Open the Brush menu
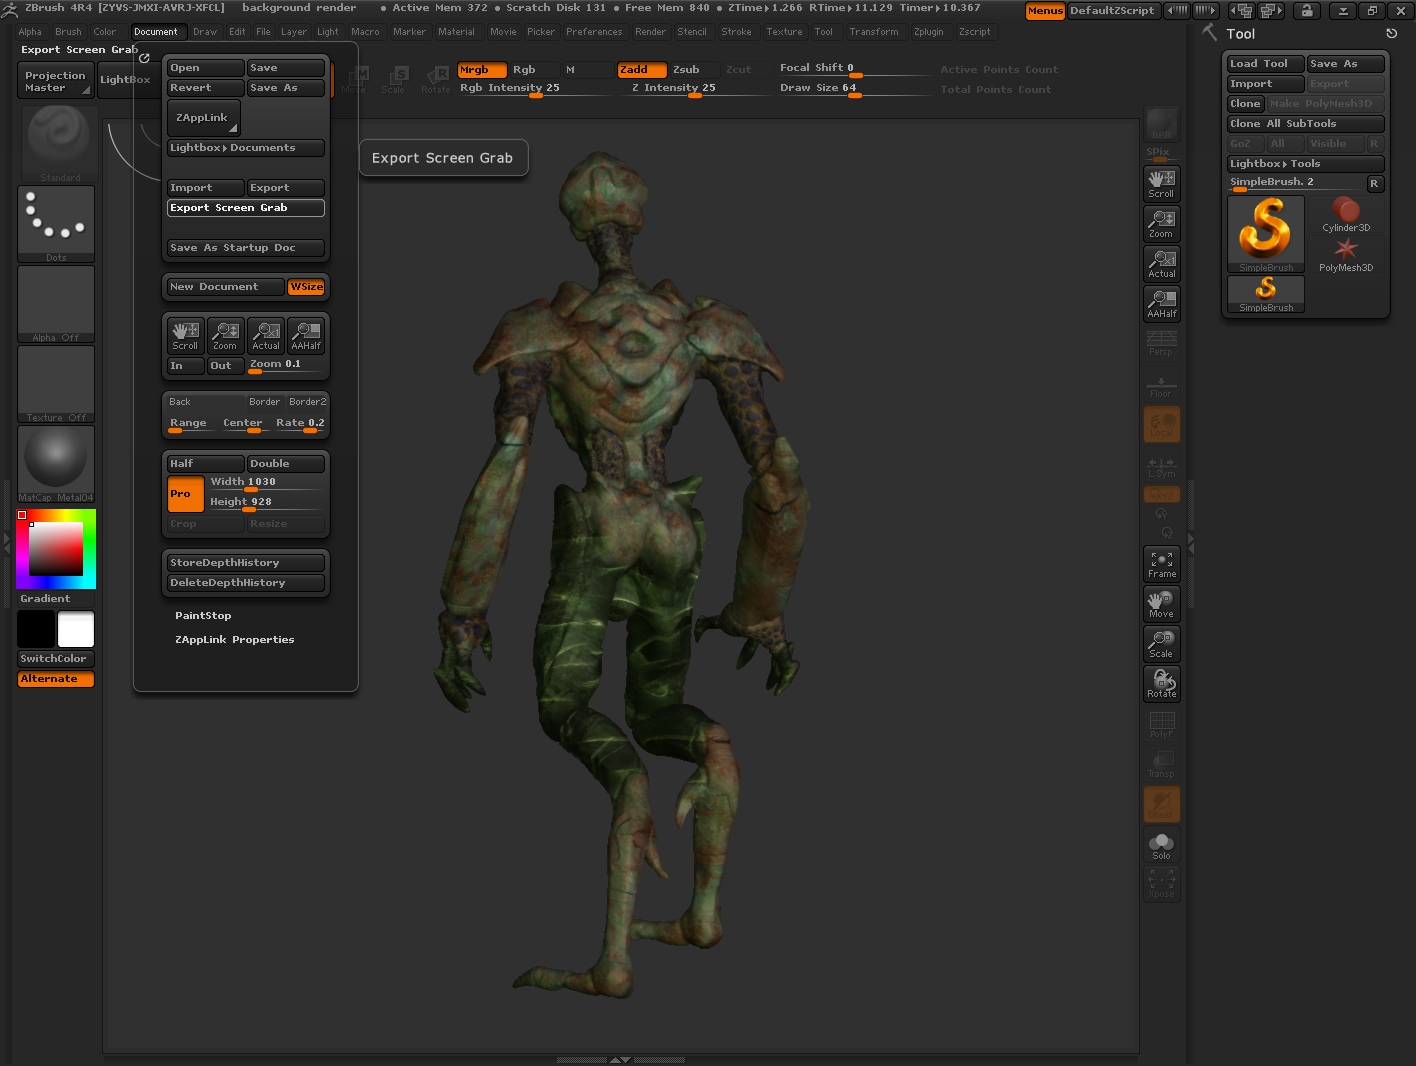This screenshot has height=1066, width=1416. pos(68,32)
